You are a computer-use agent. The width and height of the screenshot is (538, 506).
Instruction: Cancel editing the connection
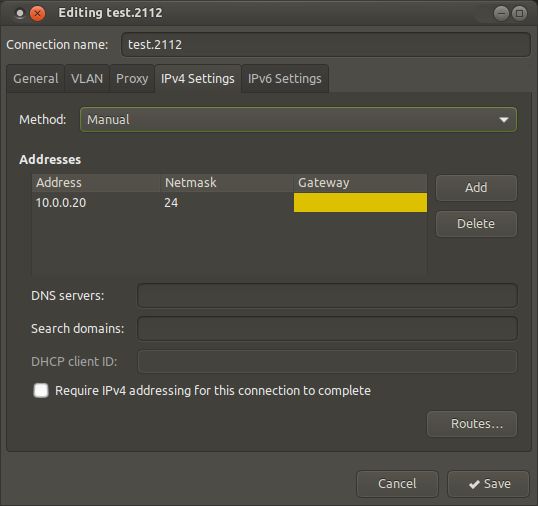397,484
